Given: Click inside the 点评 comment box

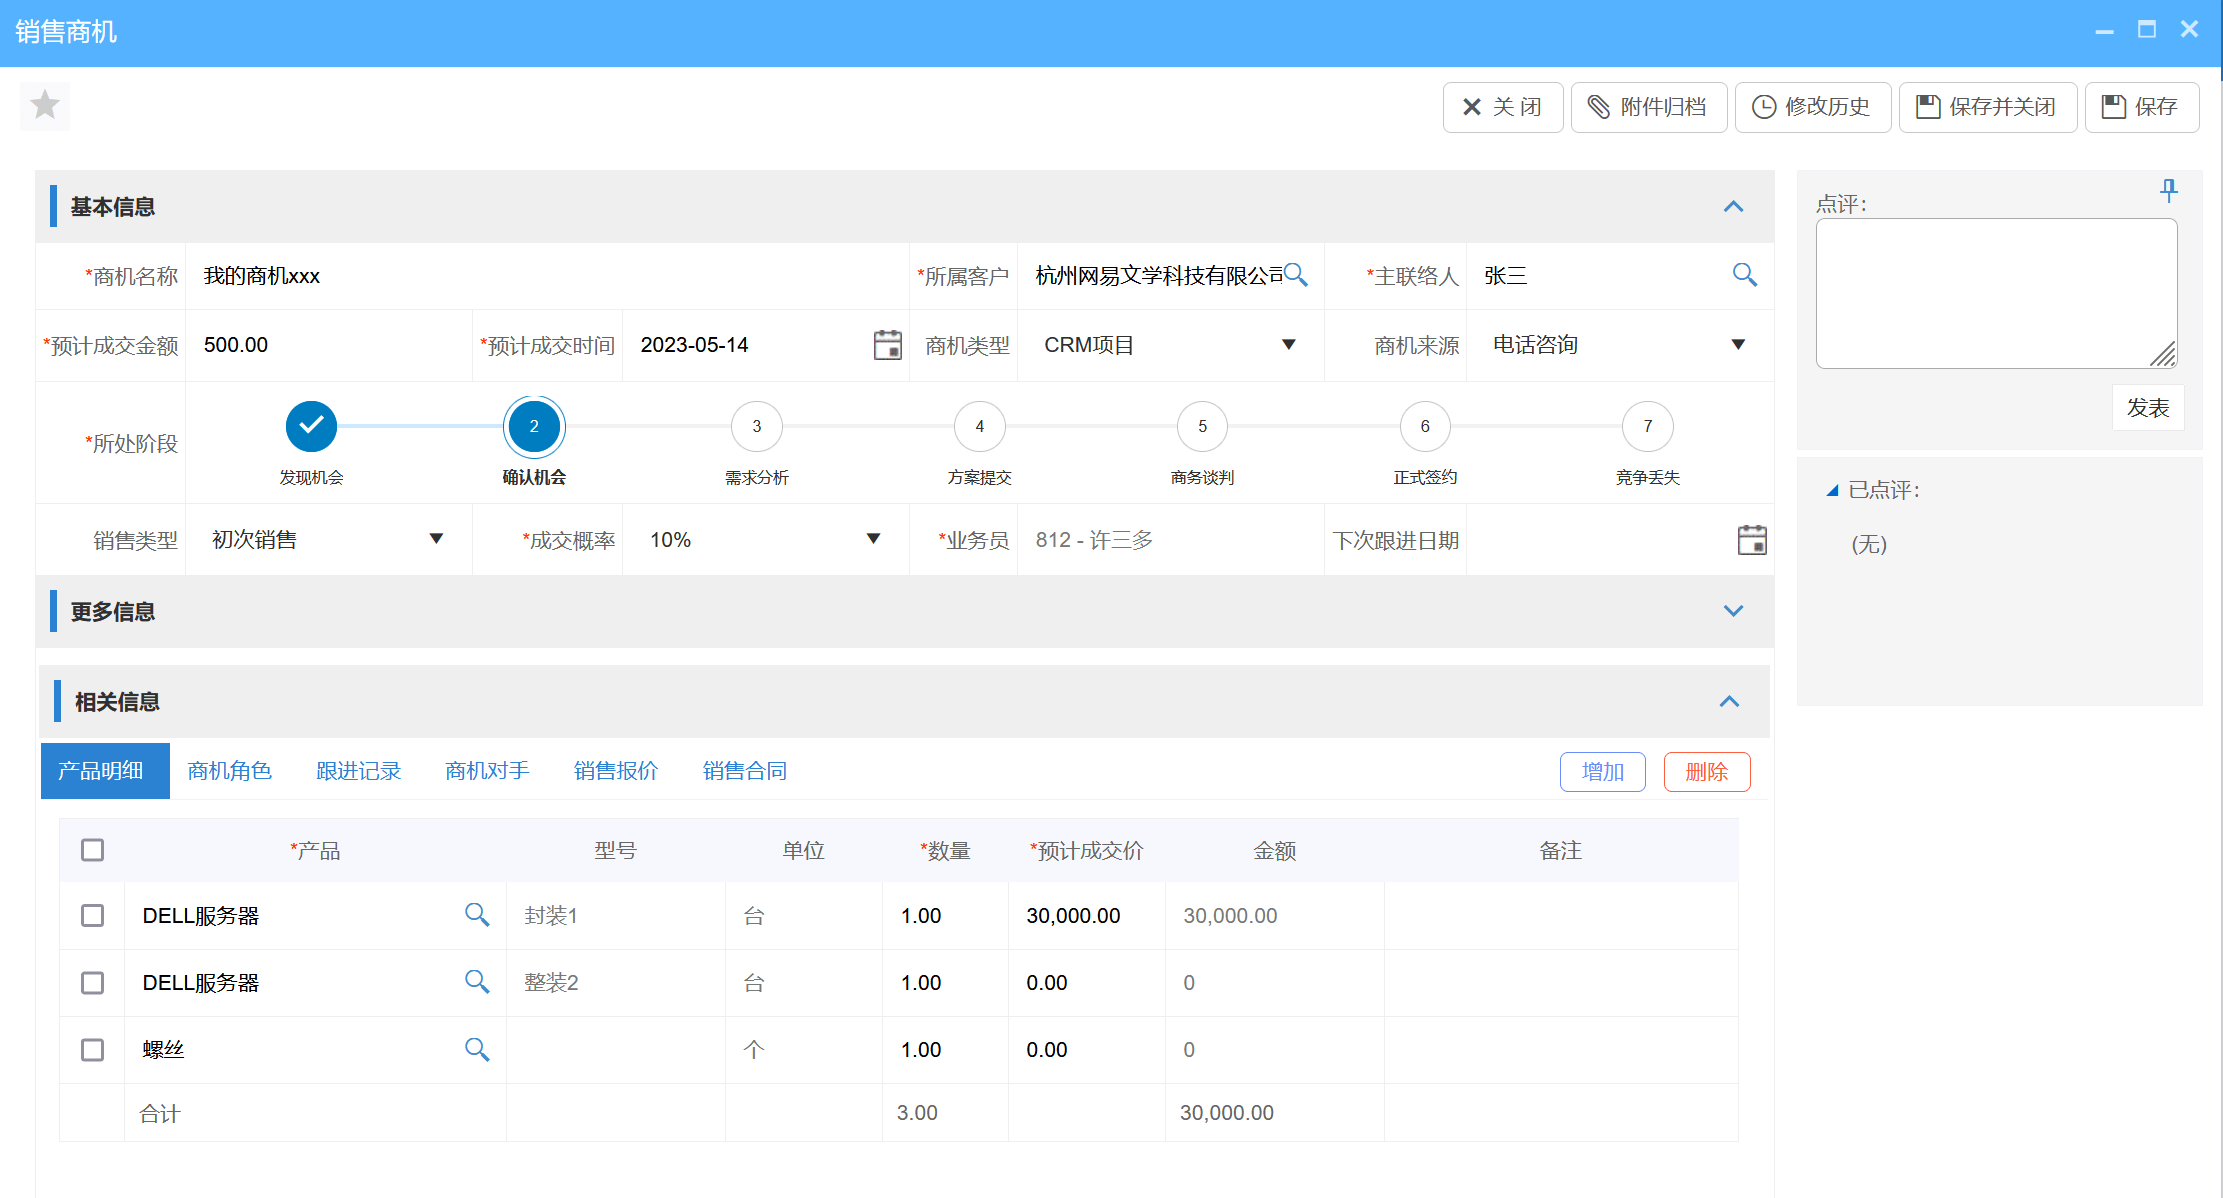Looking at the screenshot, I should 1996,292.
